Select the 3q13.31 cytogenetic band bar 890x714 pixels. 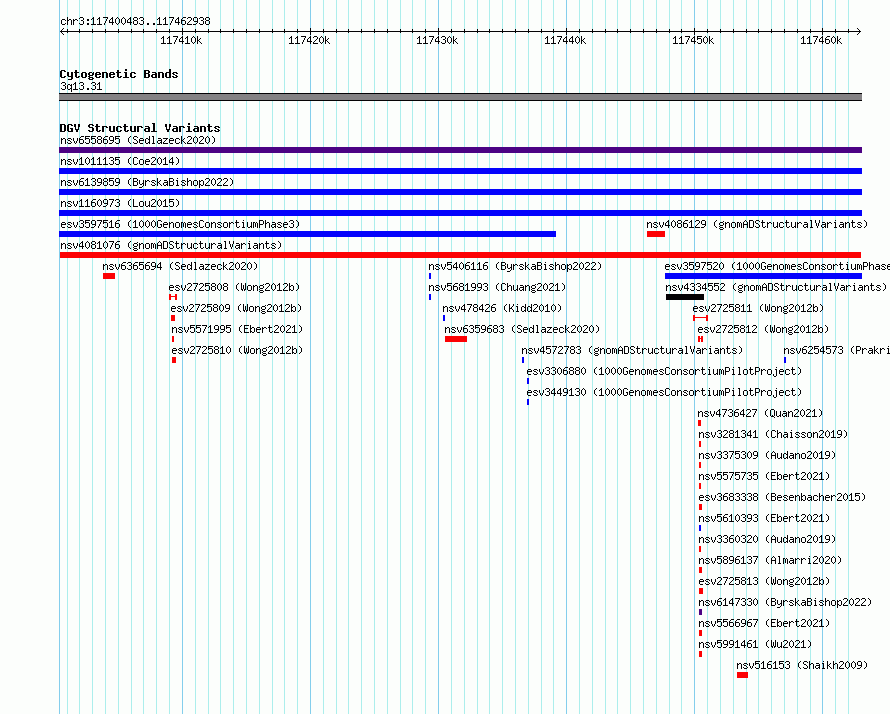point(460,97)
